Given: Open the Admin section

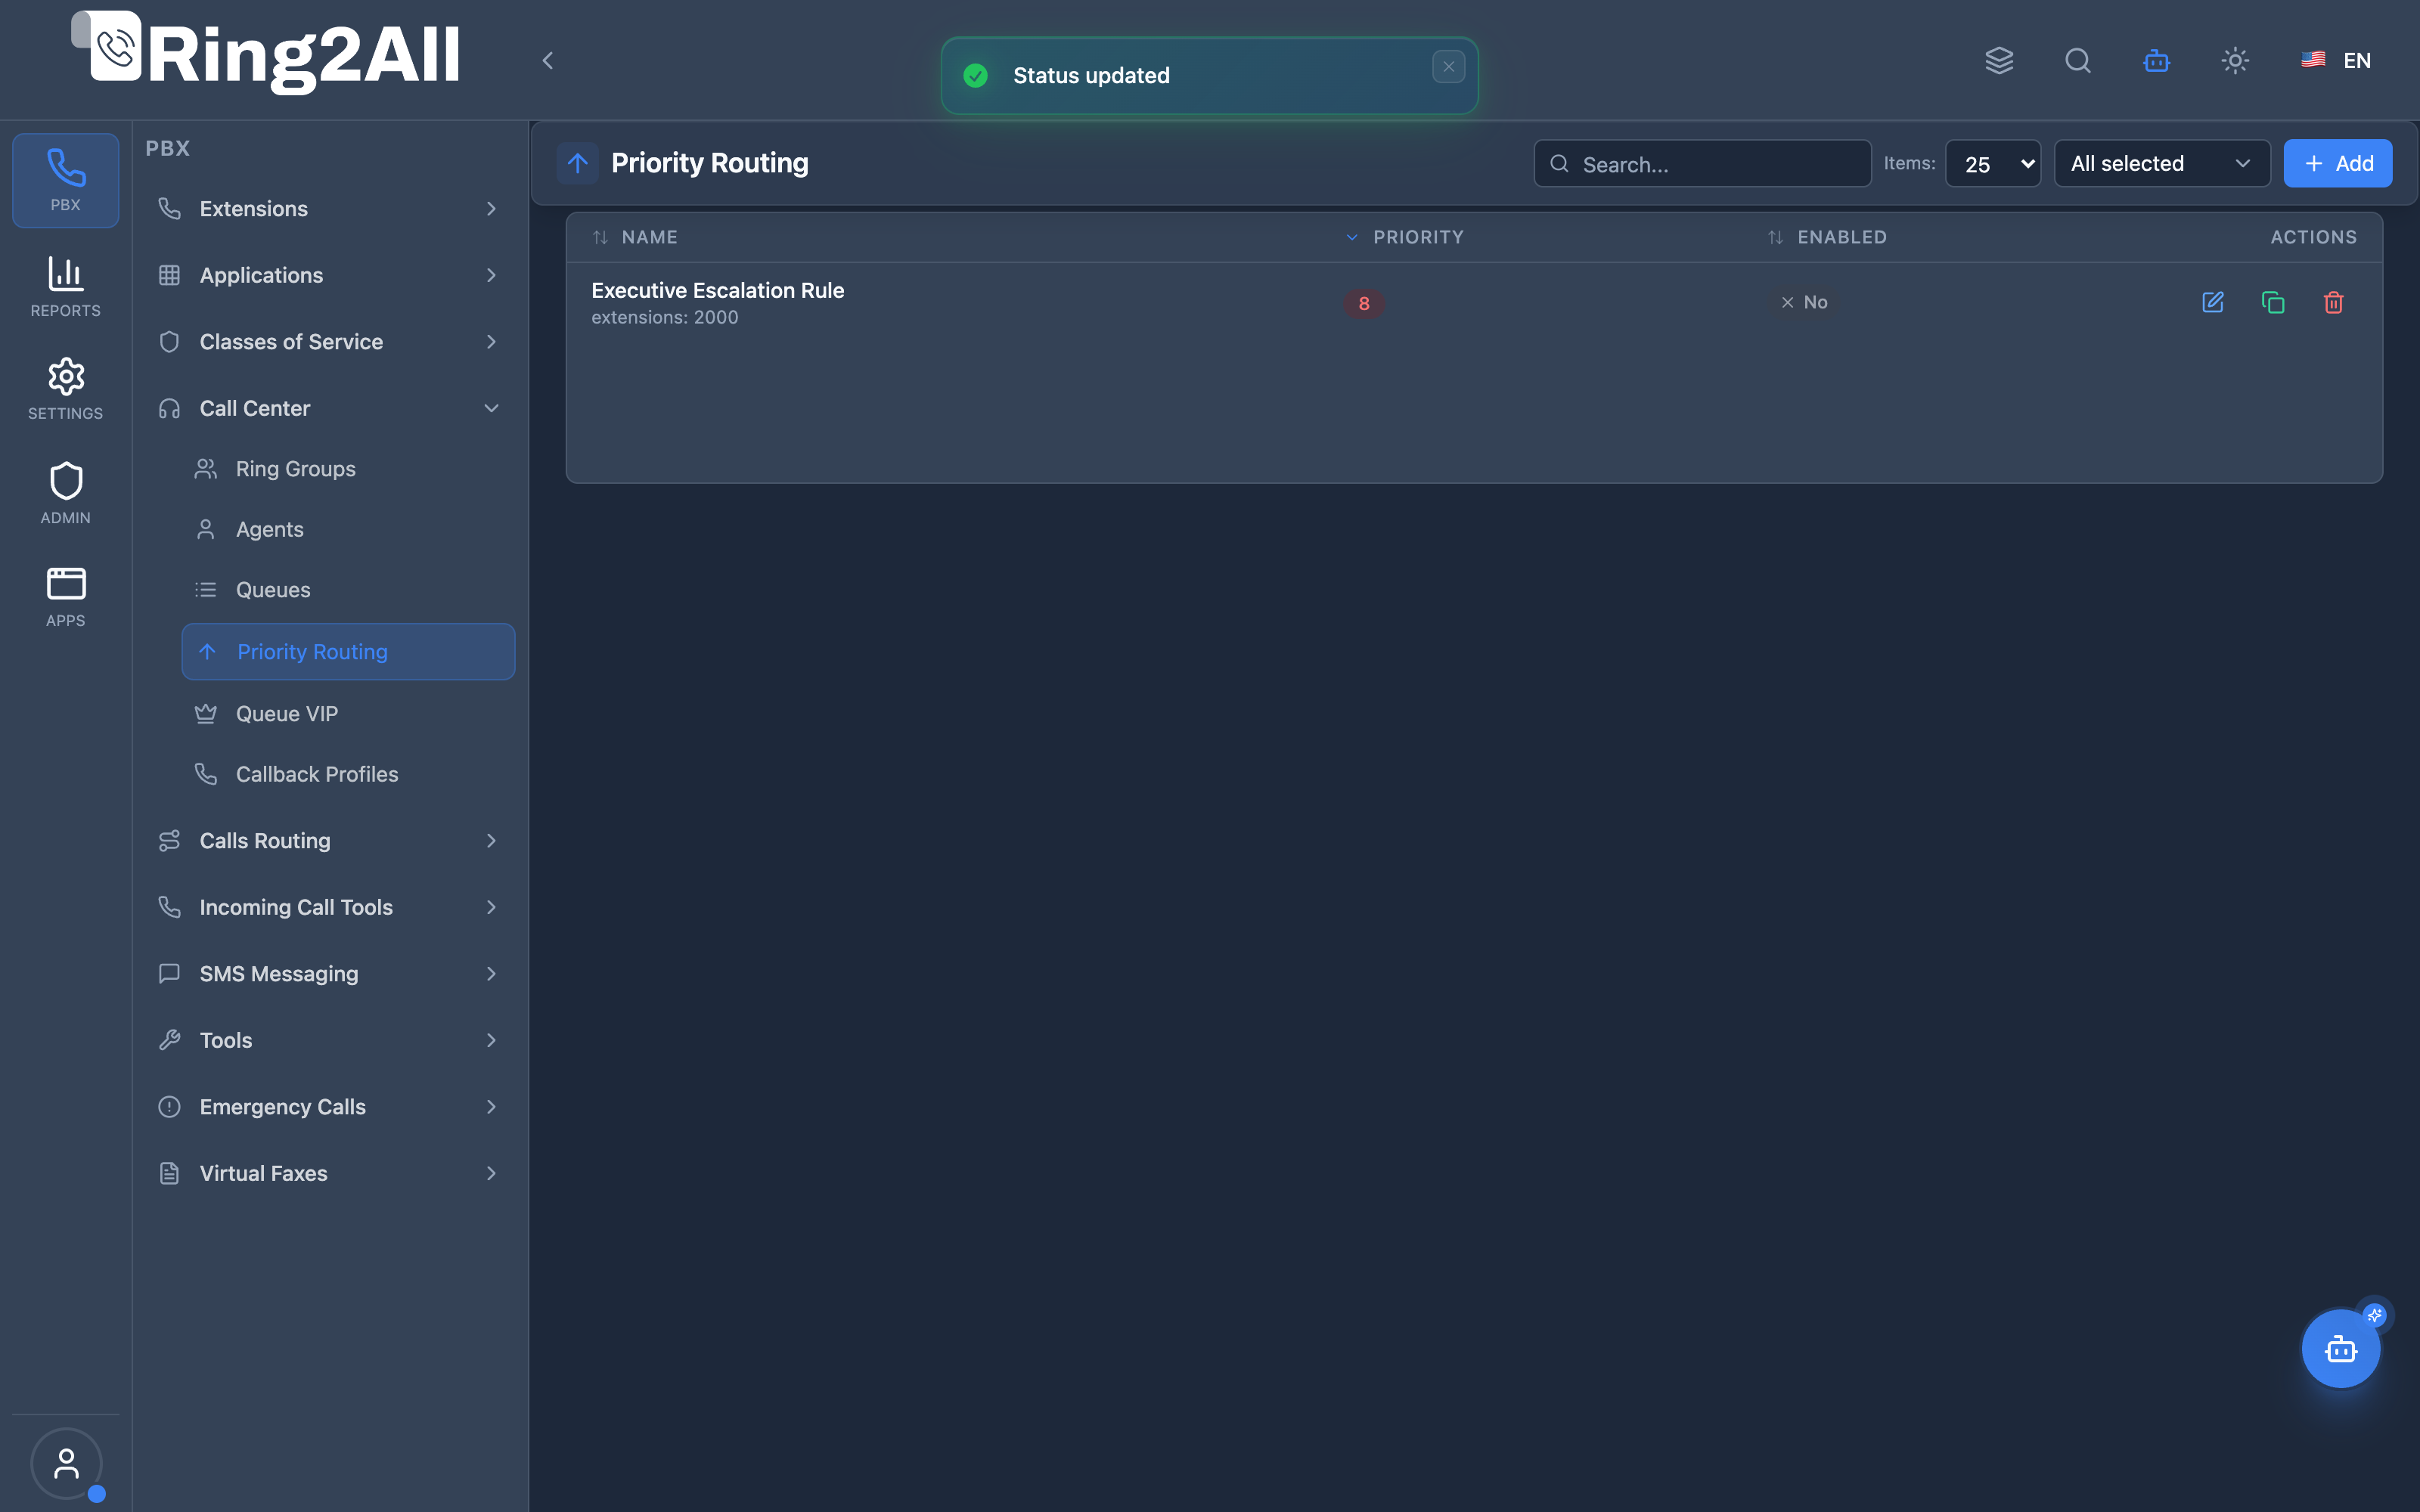Looking at the screenshot, I should click(66, 493).
